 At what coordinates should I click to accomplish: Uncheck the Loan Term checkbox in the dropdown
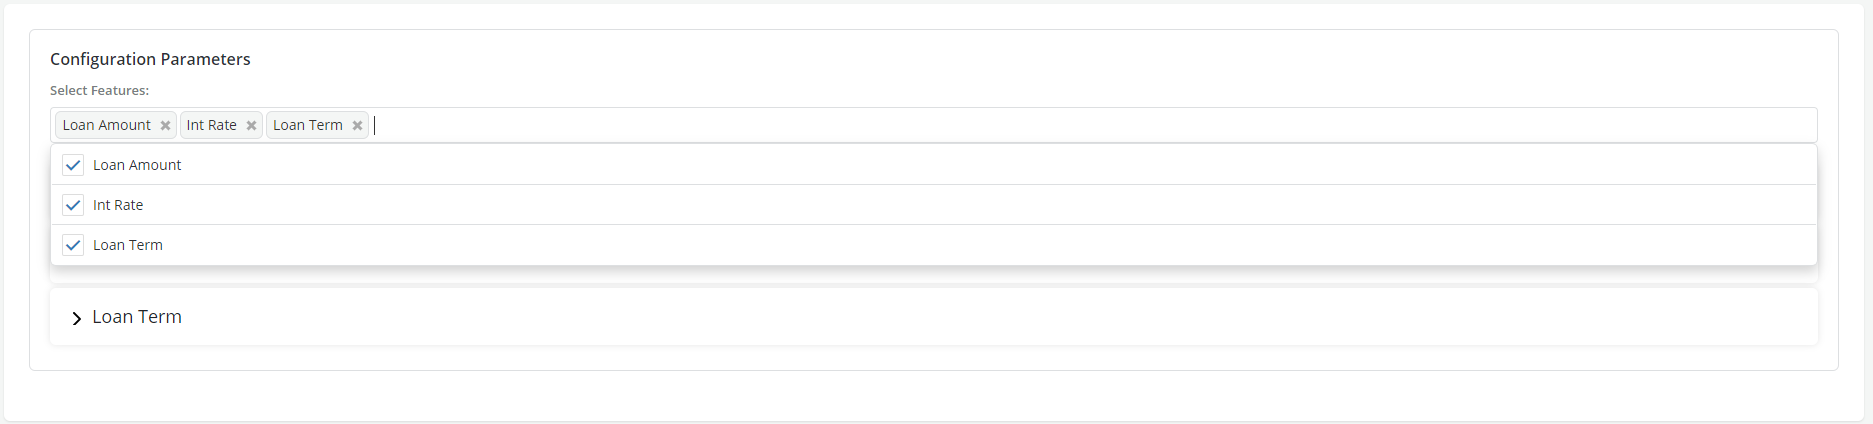tap(73, 245)
